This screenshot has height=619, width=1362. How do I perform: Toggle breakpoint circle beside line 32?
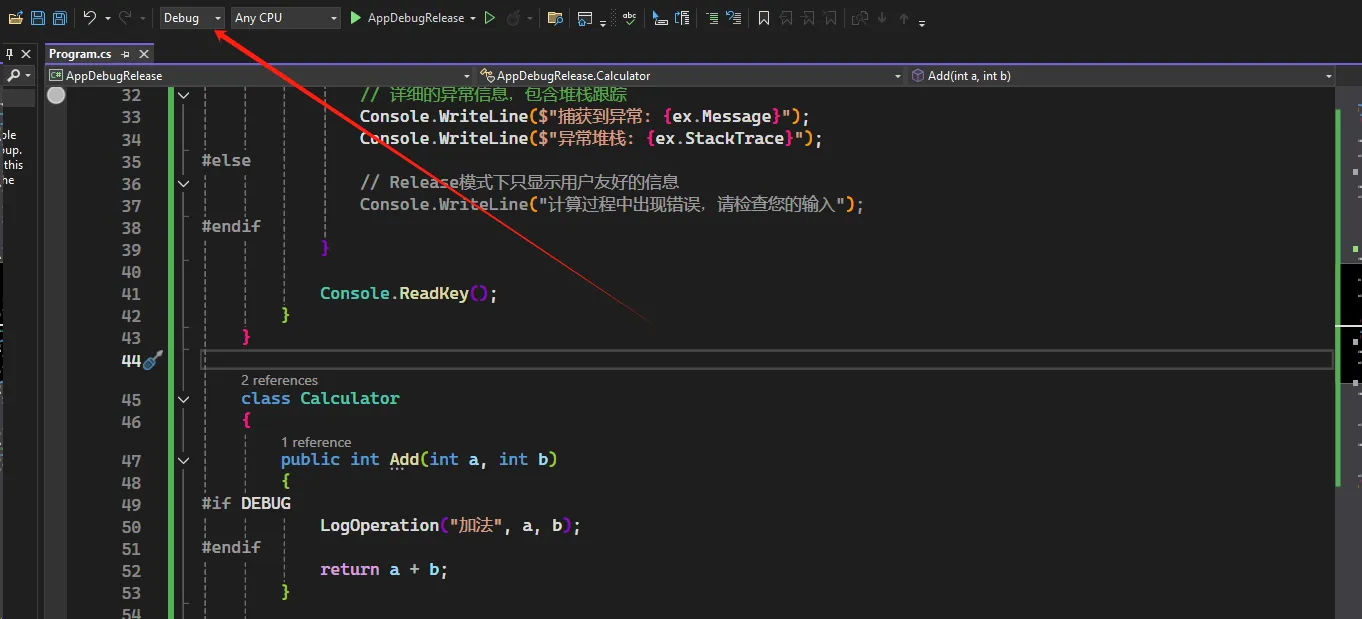point(56,95)
